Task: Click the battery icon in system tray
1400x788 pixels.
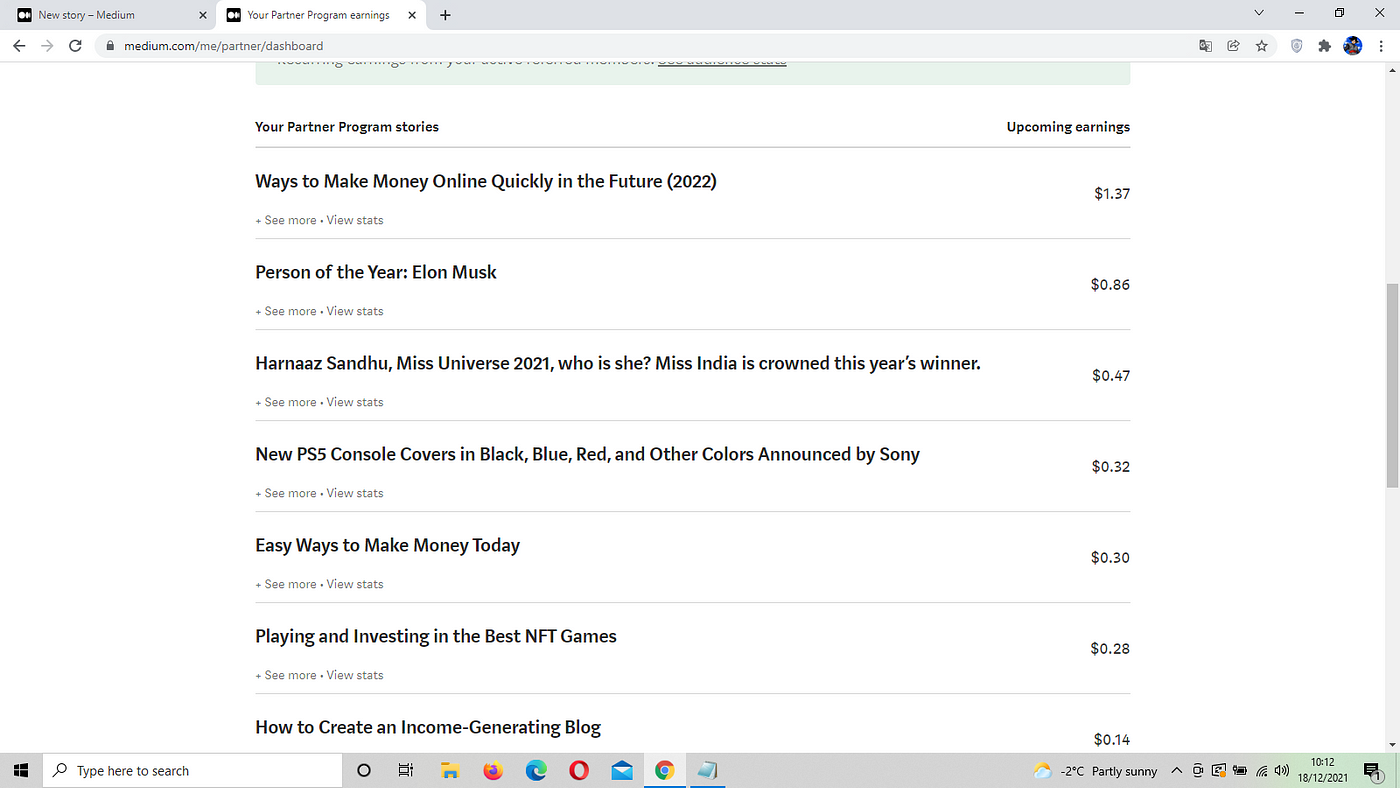Action: [1240, 771]
